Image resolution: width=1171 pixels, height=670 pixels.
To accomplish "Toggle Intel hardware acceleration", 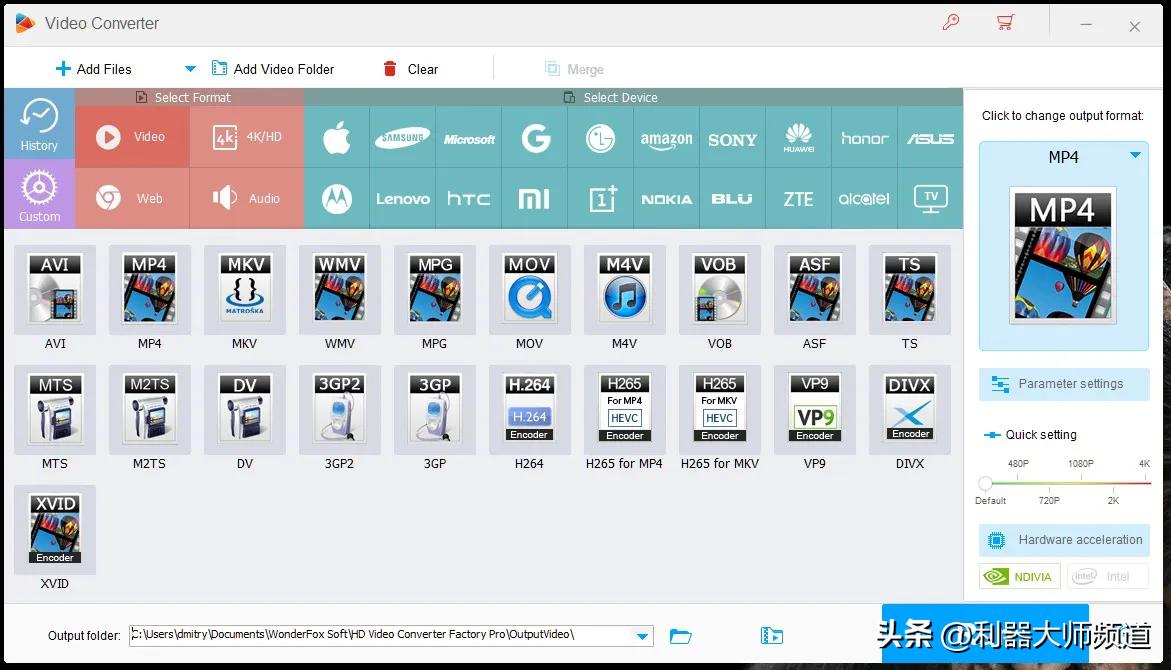I will pos(1108,576).
